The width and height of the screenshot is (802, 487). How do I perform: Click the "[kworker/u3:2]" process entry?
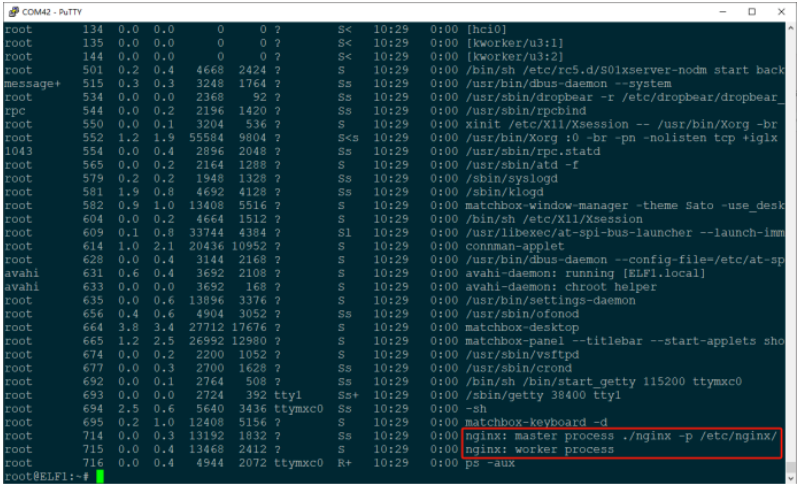pos(515,56)
